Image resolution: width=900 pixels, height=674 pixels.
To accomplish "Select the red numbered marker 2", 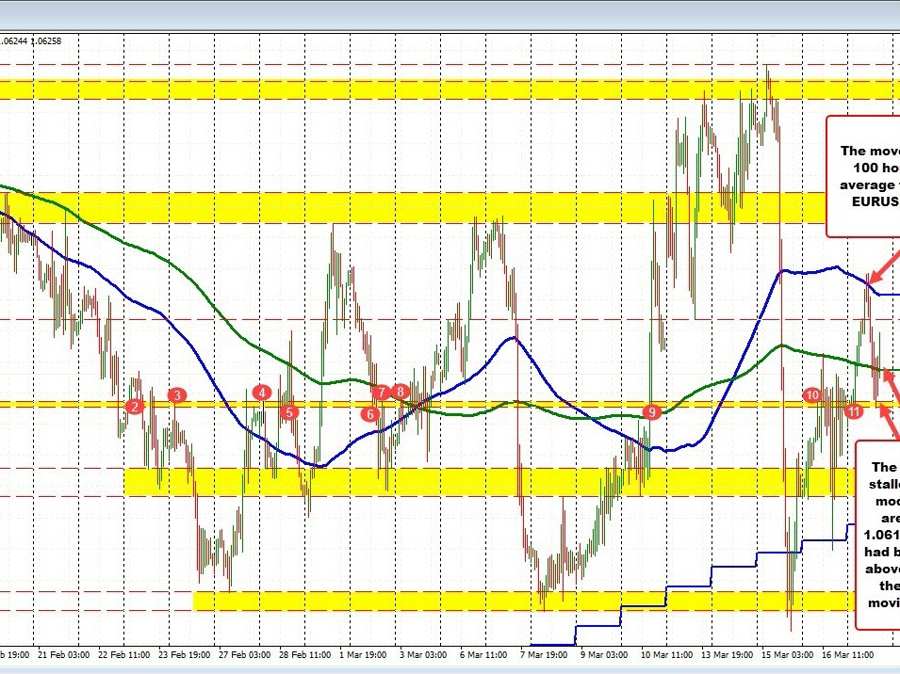I will [x=135, y=406].
